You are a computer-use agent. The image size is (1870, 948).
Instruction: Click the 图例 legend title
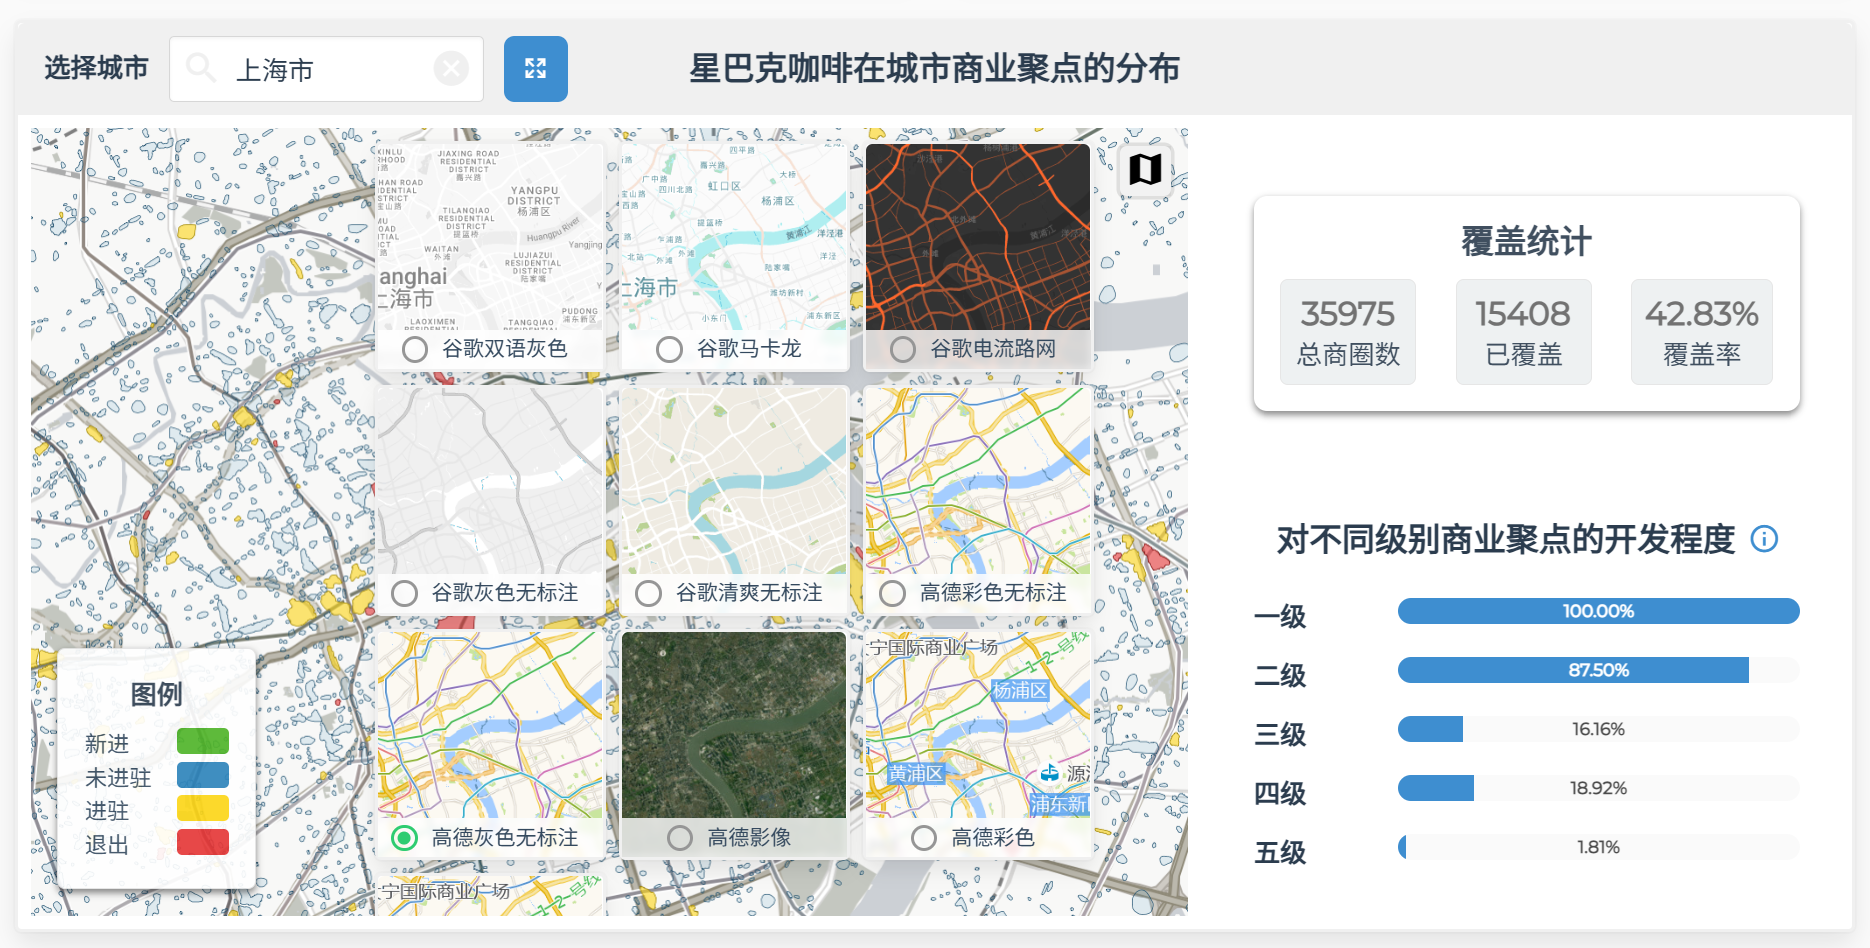[156, 694]
